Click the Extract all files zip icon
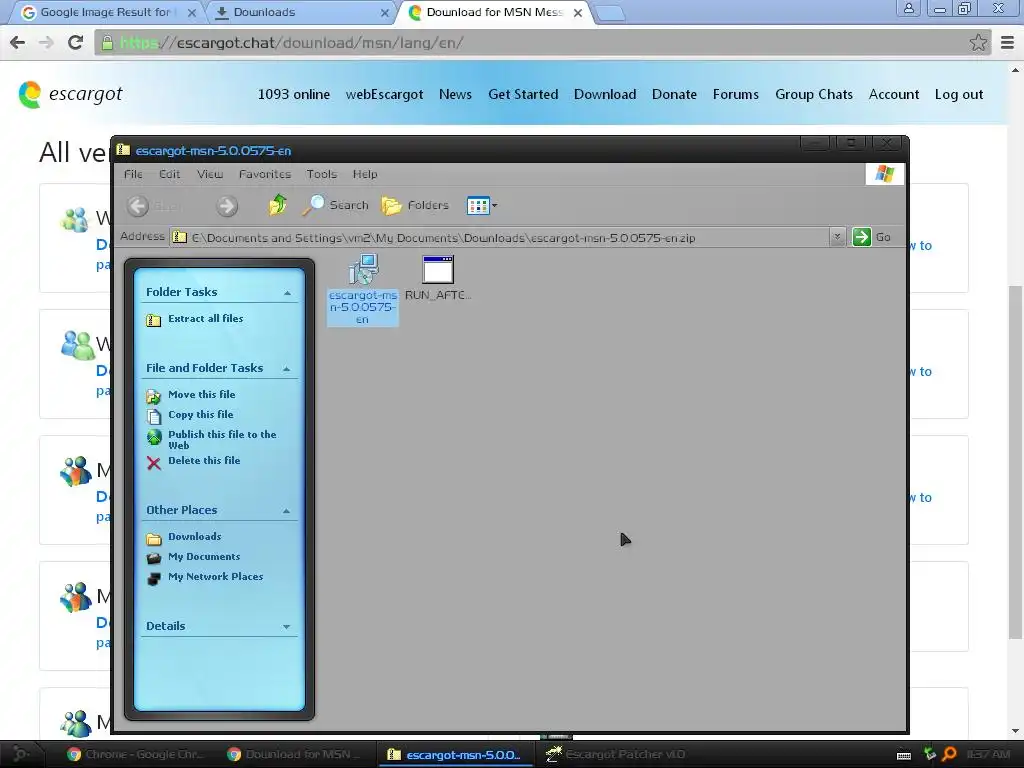Image resolution: width=1024 pixels, height=768 pixels. click(154, 320)
